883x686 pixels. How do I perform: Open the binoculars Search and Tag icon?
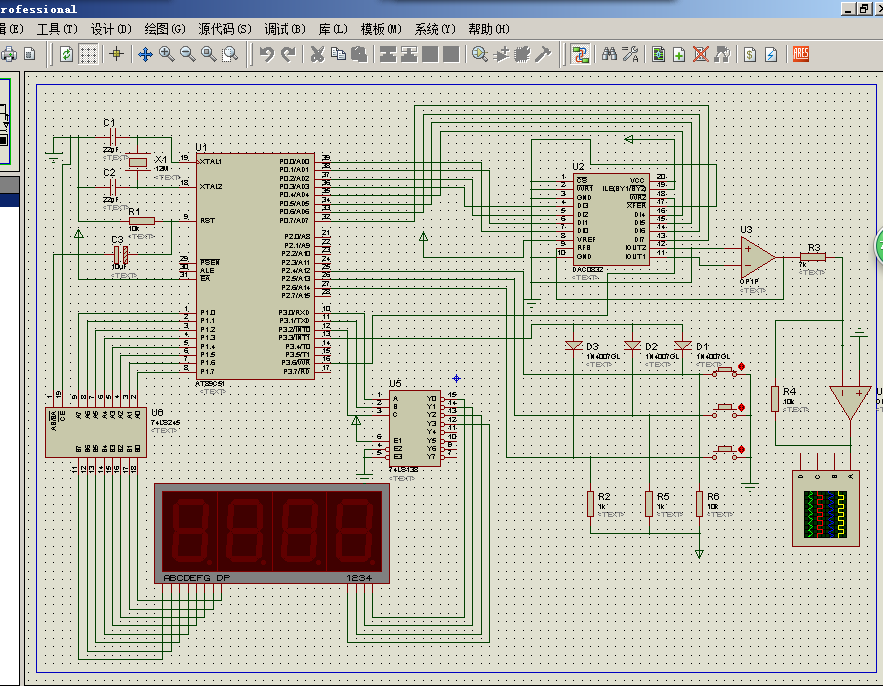(609, 54)
